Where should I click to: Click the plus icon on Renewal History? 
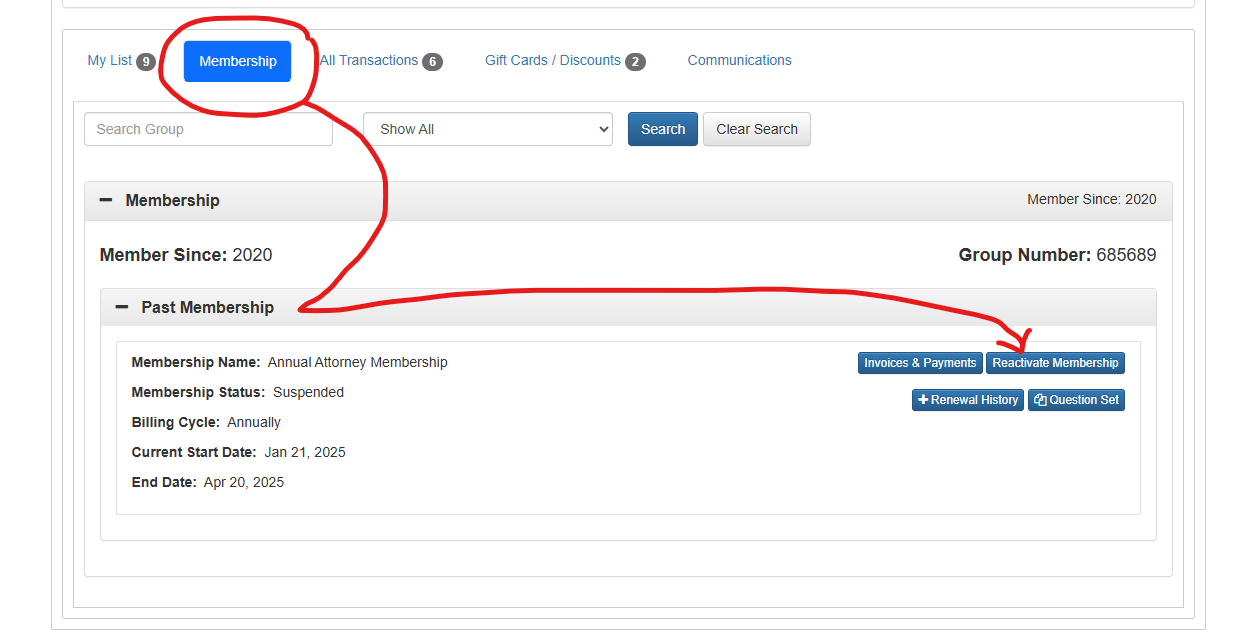tap(922, 400)
